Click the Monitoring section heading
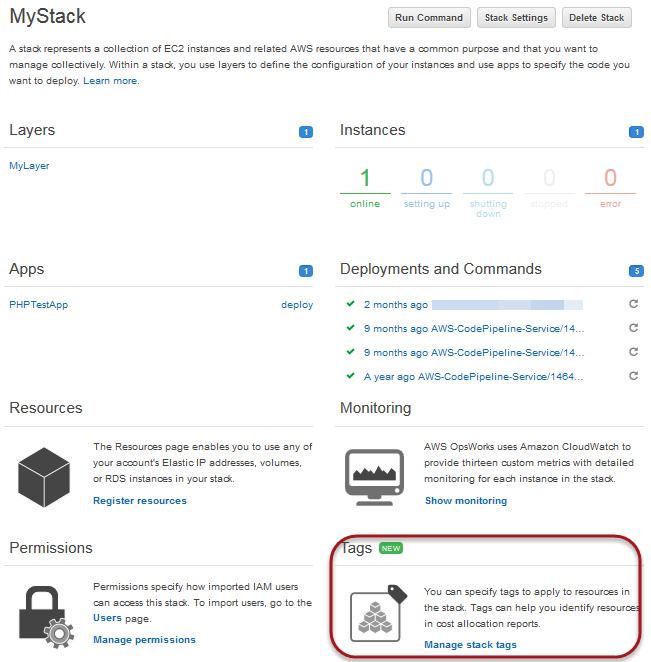651x662 pixels. pos(375,408)
